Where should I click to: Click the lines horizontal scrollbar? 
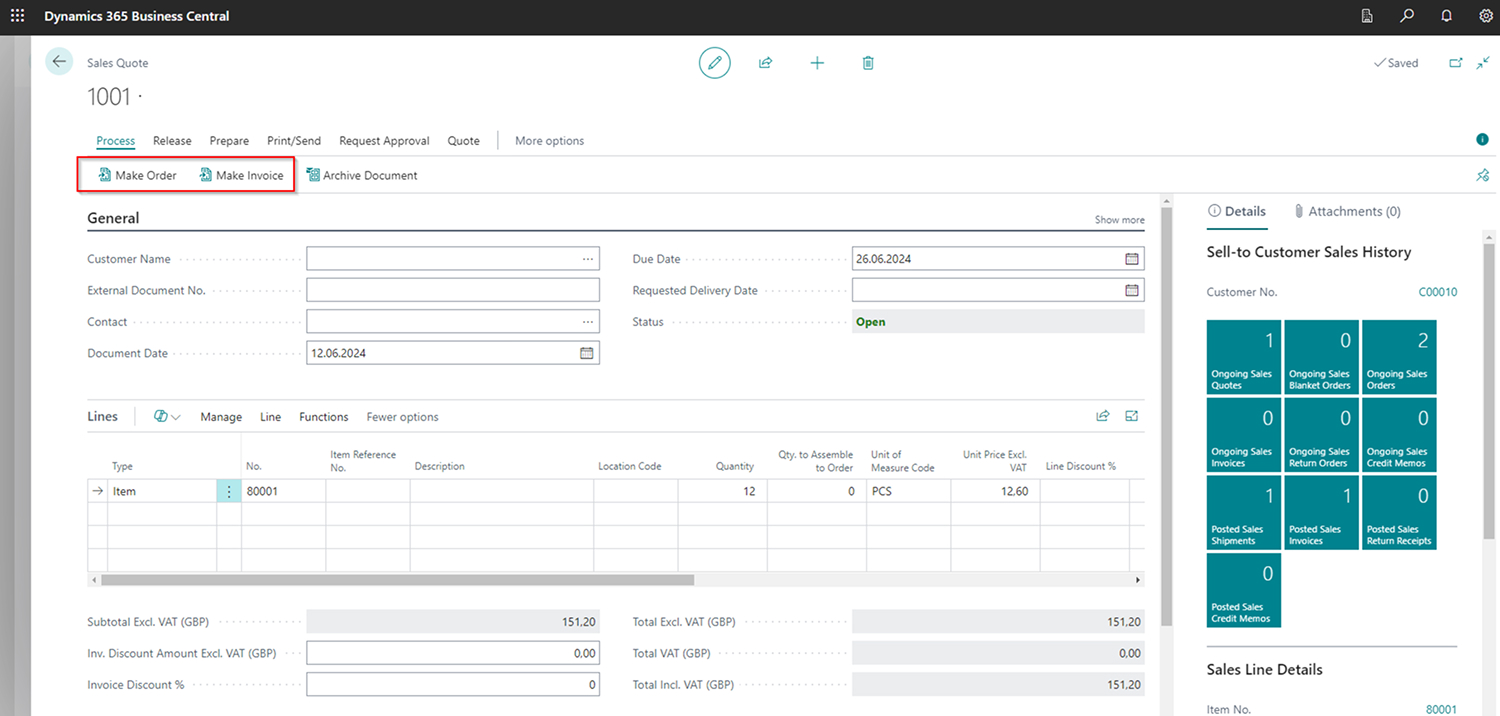click(397, 580)
